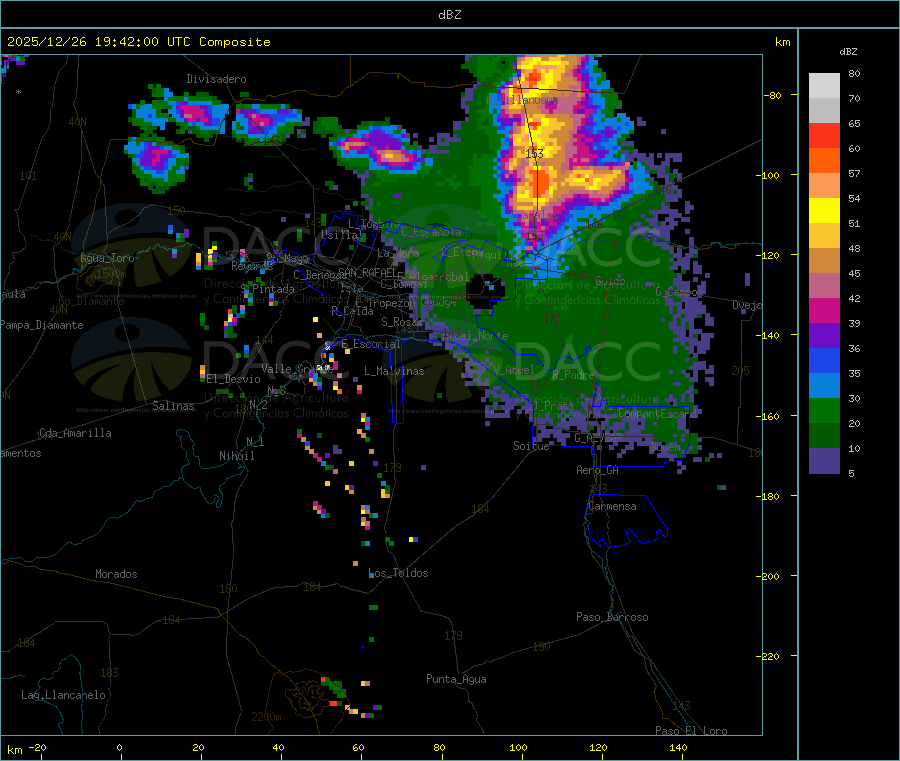This screenshot has width=900, height=761.
Task: Select the 'Agua_Toro' place label
Action: click(x=107, y=258)
